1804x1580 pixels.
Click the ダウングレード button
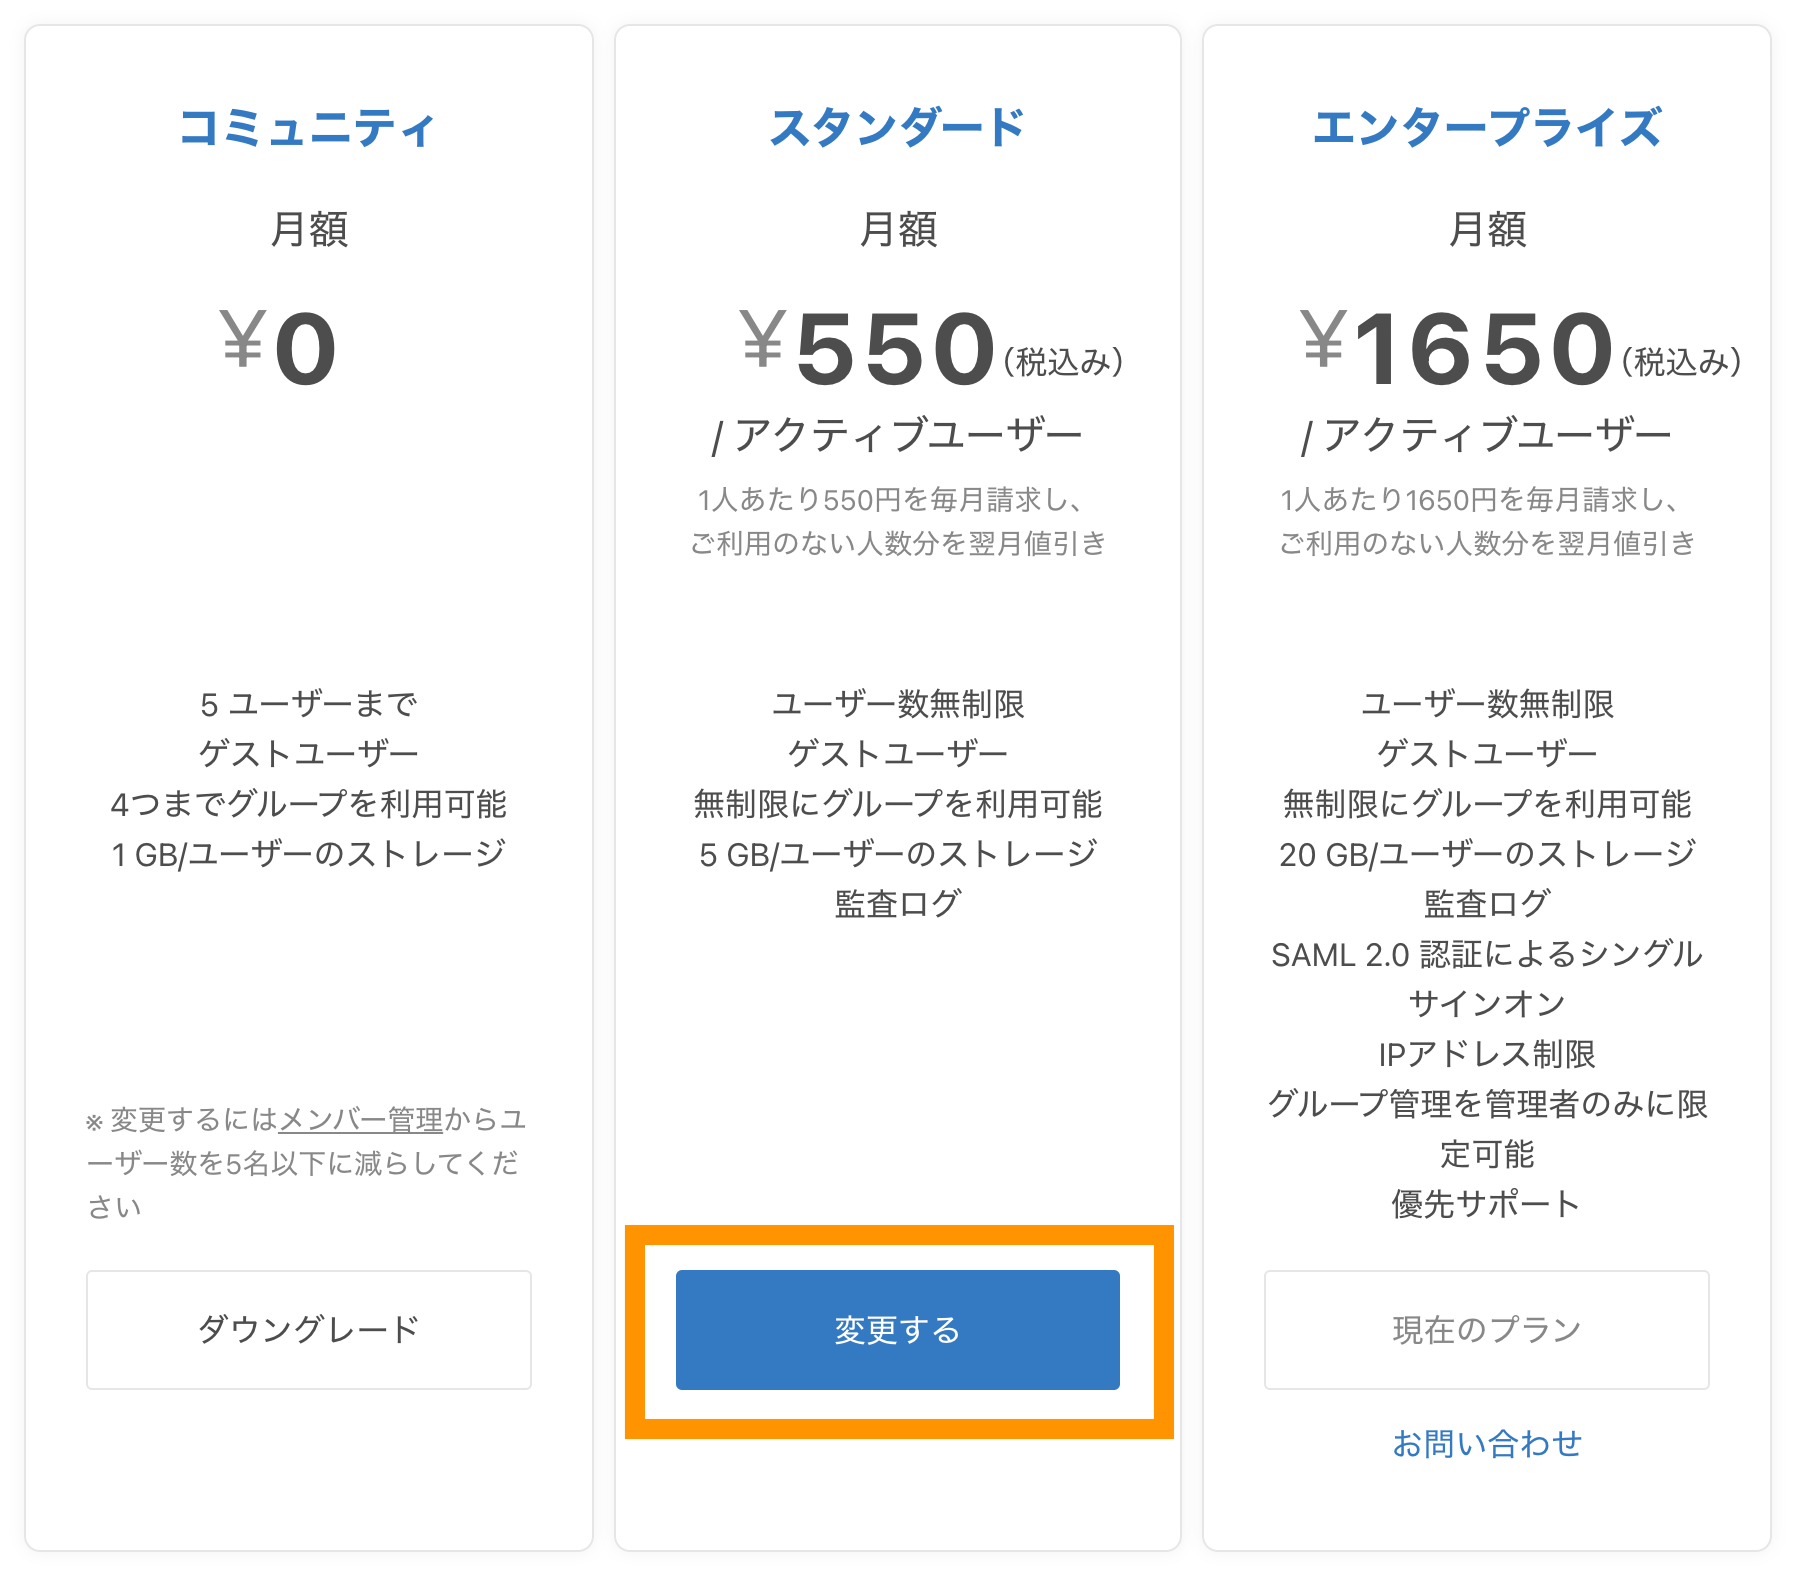pos(308,1329)
